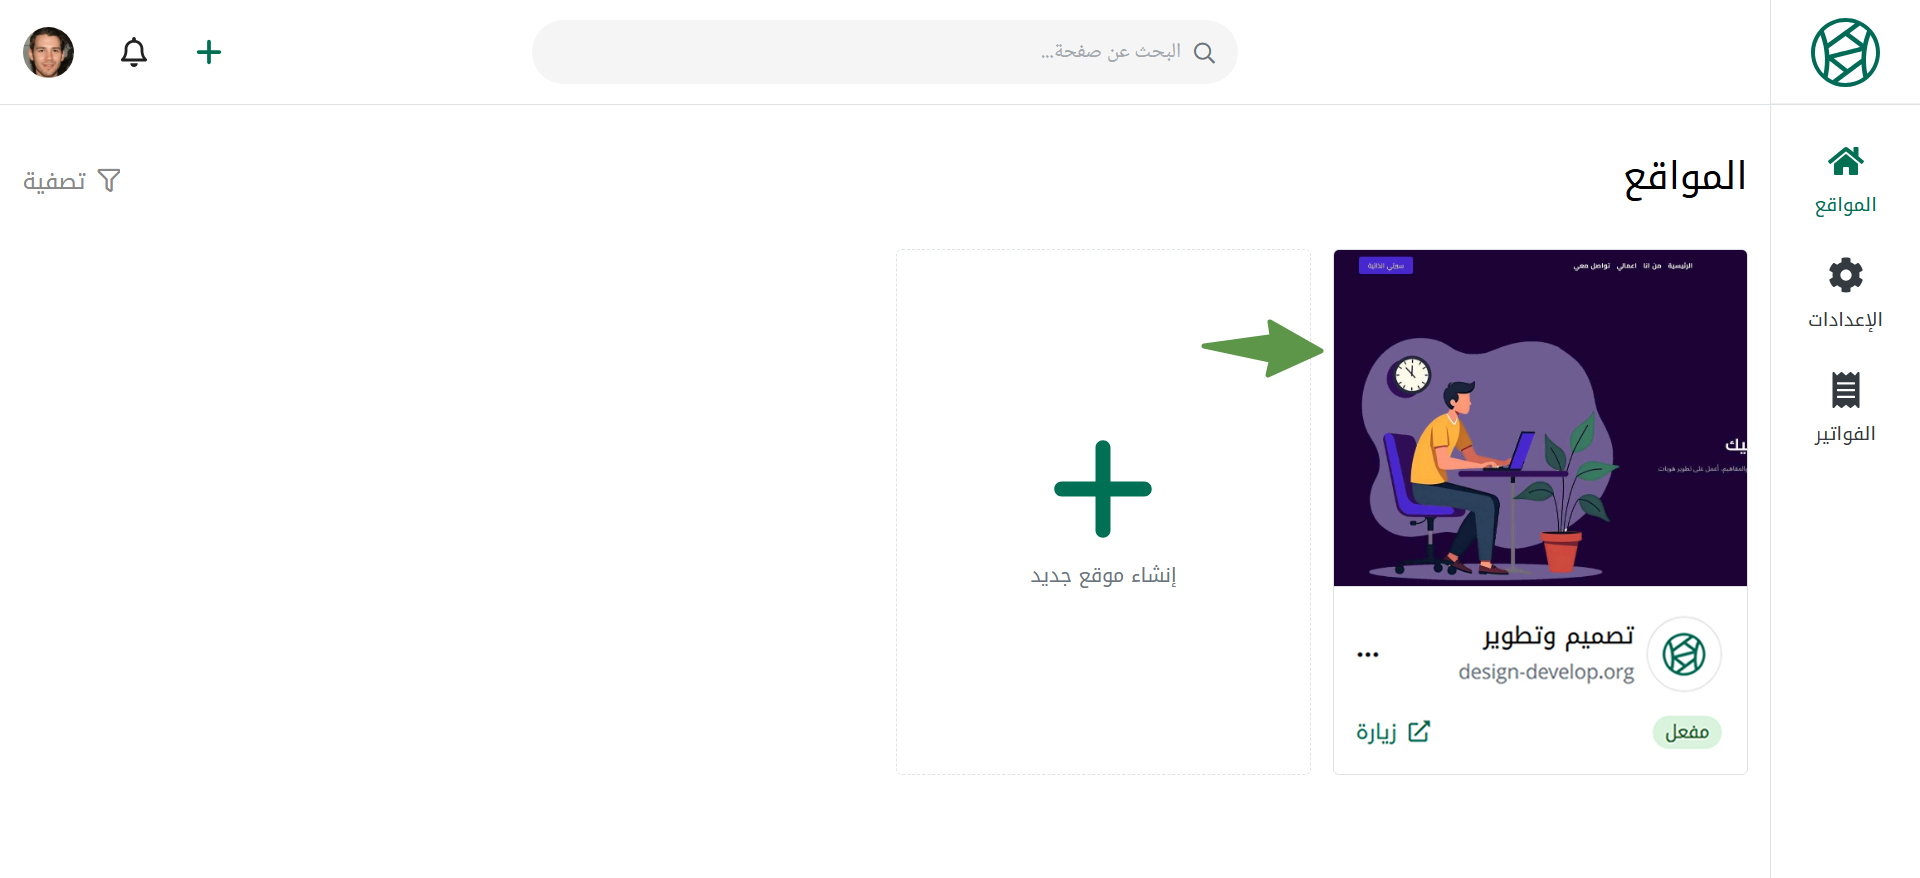Open the notifications bell
This screenshot has height=878, width=1920.
134,52
